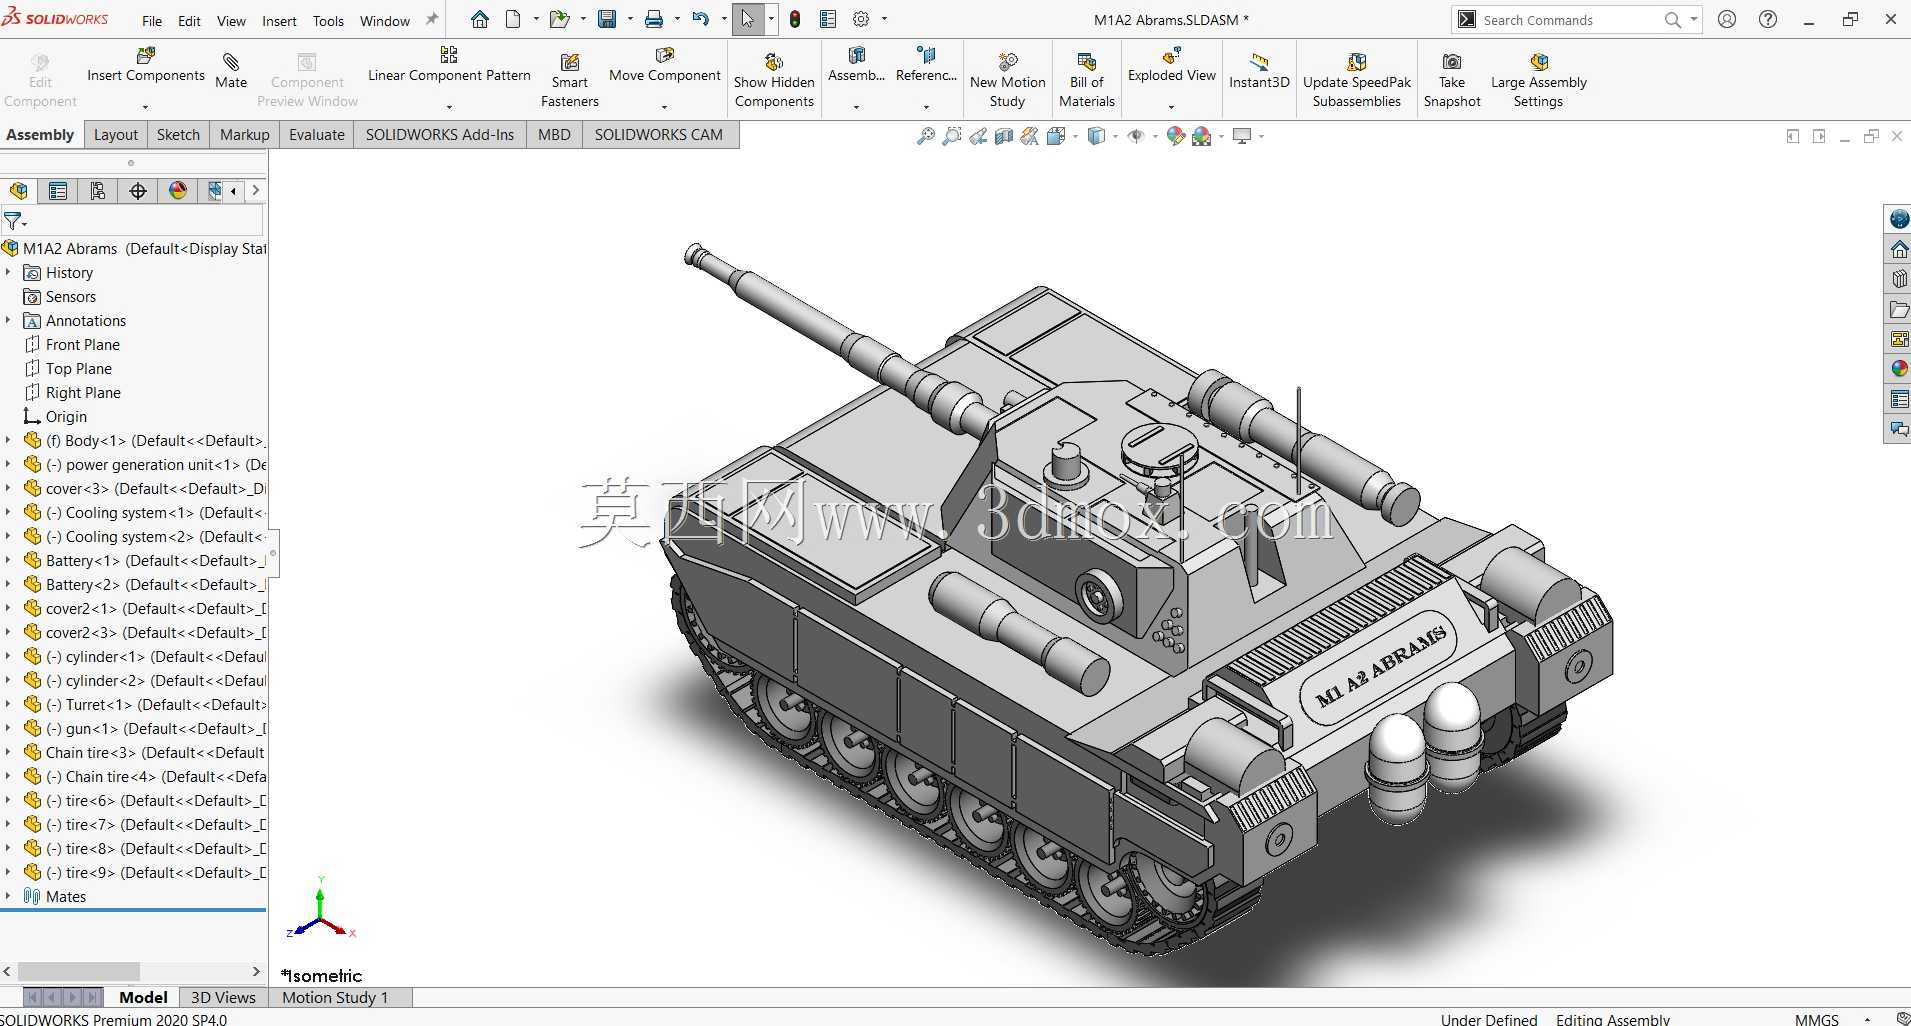This screenshot has width=1911, height=1026.
Task: Open Insert Components dropdown arrow
Action: [x=146, y=106]
